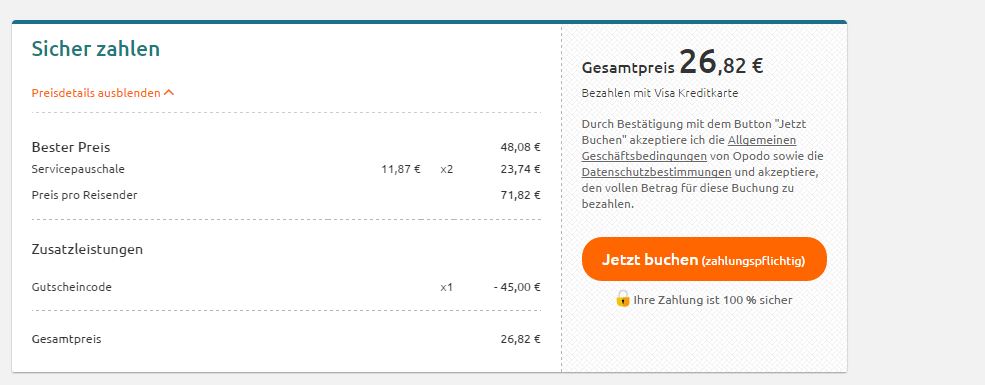
Task: Click the 11,87 € unit service fee
Action: pyautogui.click(x=401, y=169)
